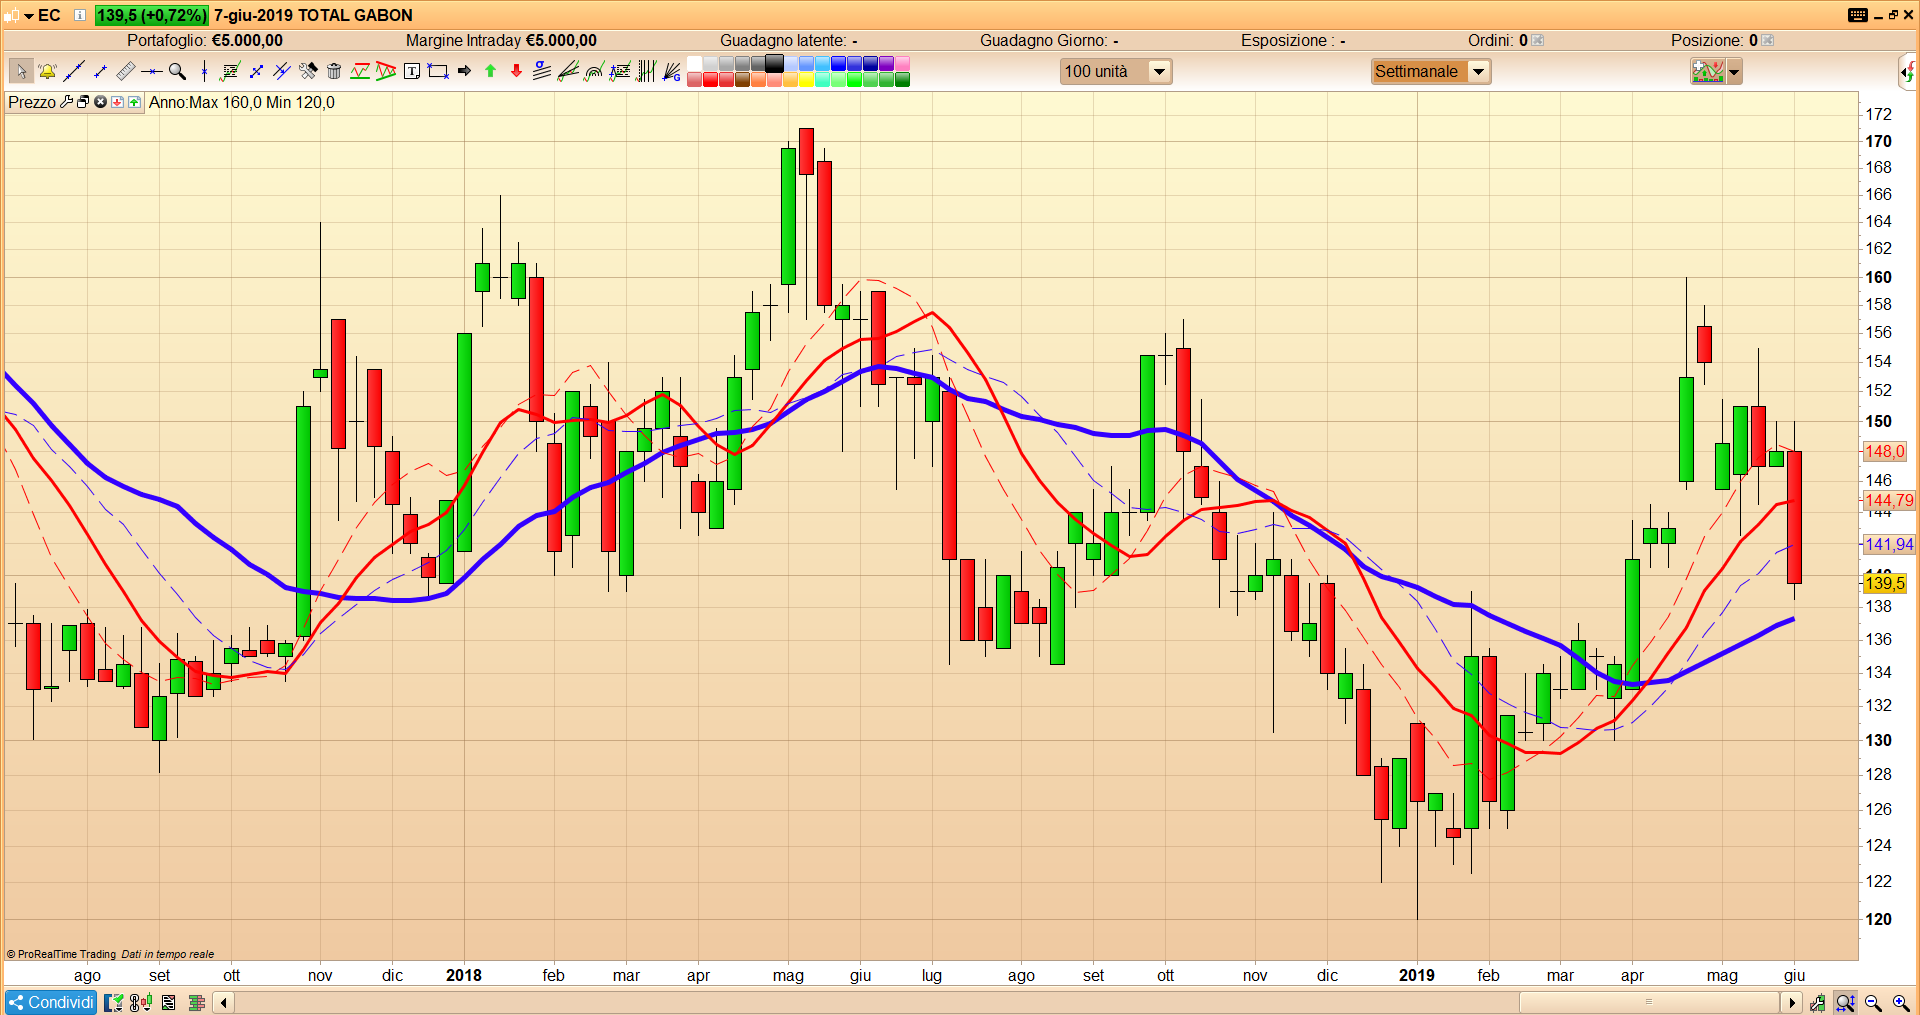
Task: Select the Gann fan tool
Action: tap(672, 71)
